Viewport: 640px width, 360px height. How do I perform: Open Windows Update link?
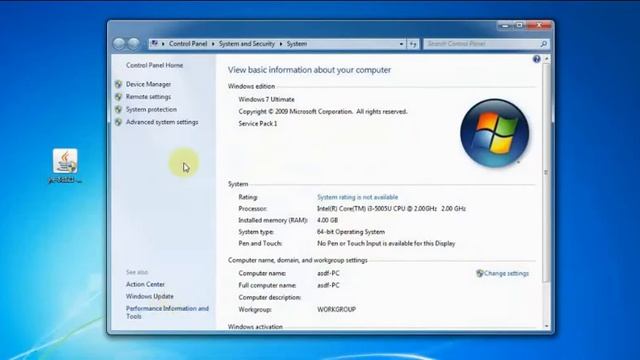(x=149, y=296)
